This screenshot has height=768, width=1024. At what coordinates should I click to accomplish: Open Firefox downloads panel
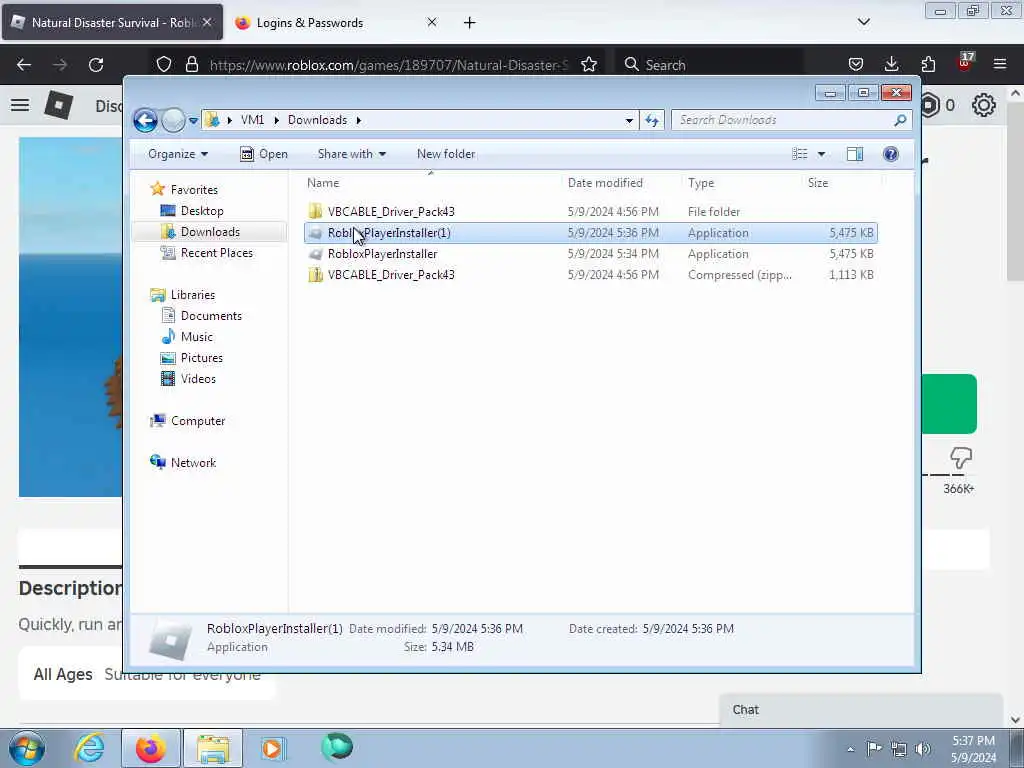[x=891, y=64]
